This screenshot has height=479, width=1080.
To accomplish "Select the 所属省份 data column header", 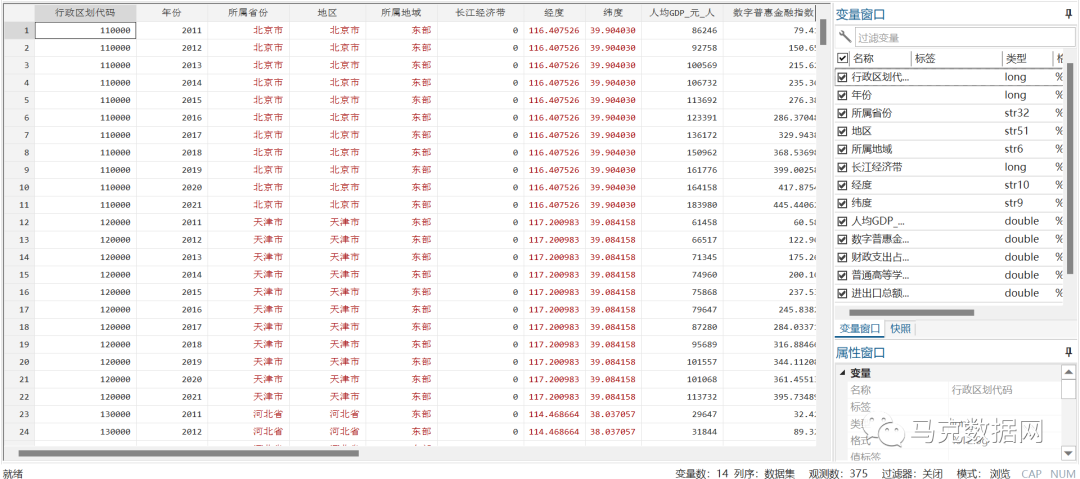I will pyautogui.click(x=249, y=12).
